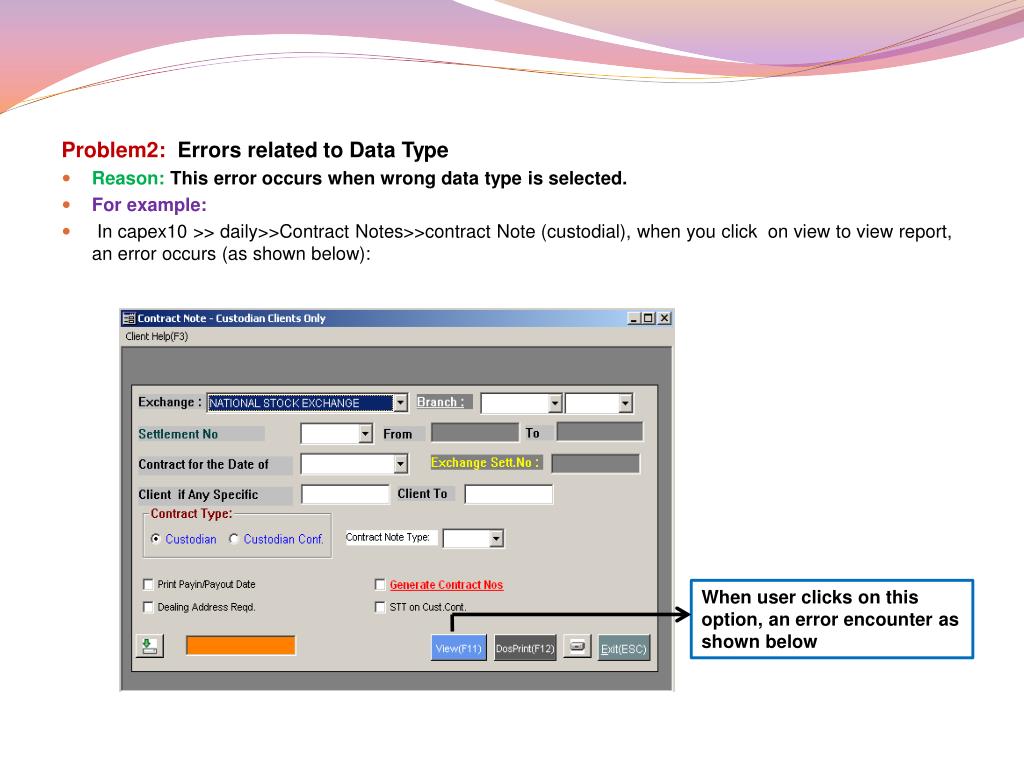Click the Client if Any Specific field
Image resolution: width=1024 pixels, height=768 pixels.
pyautogui.click(x=345, y=494)
